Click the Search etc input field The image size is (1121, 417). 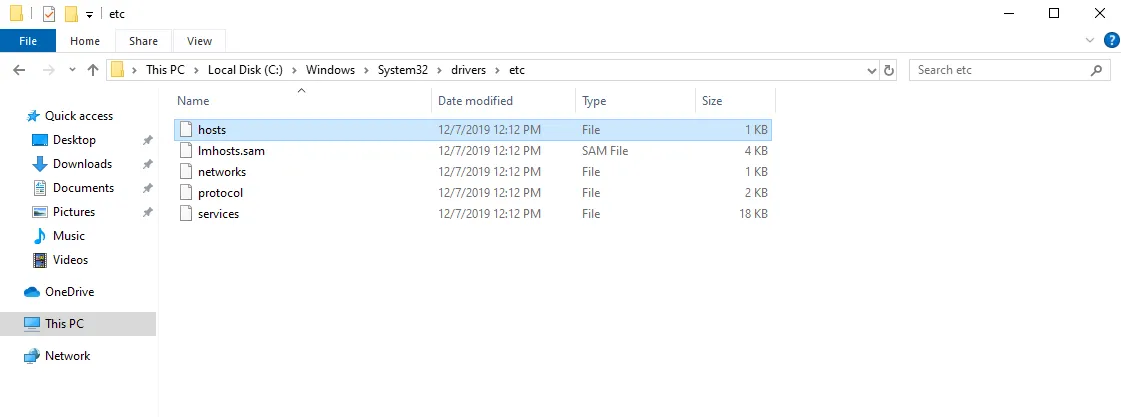1009,70
